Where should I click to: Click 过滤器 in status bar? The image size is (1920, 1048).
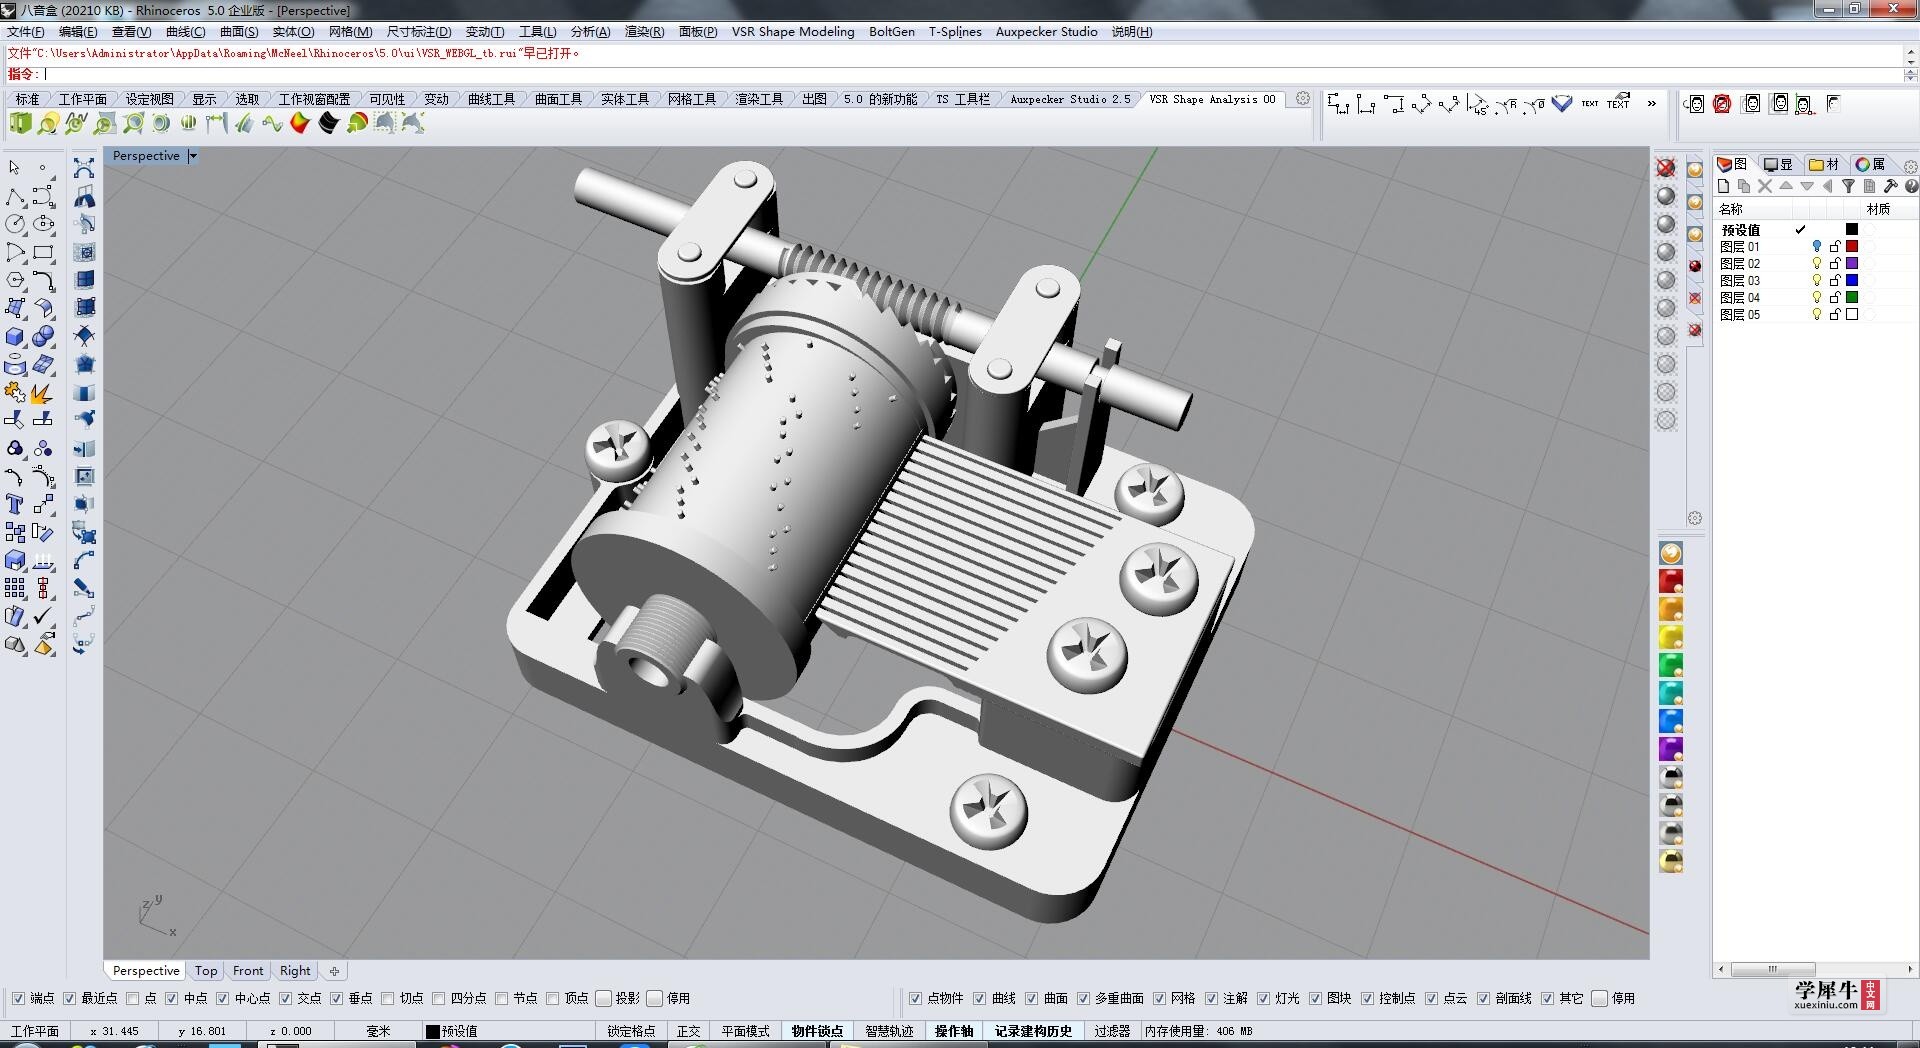[x=1112, y=1031]
